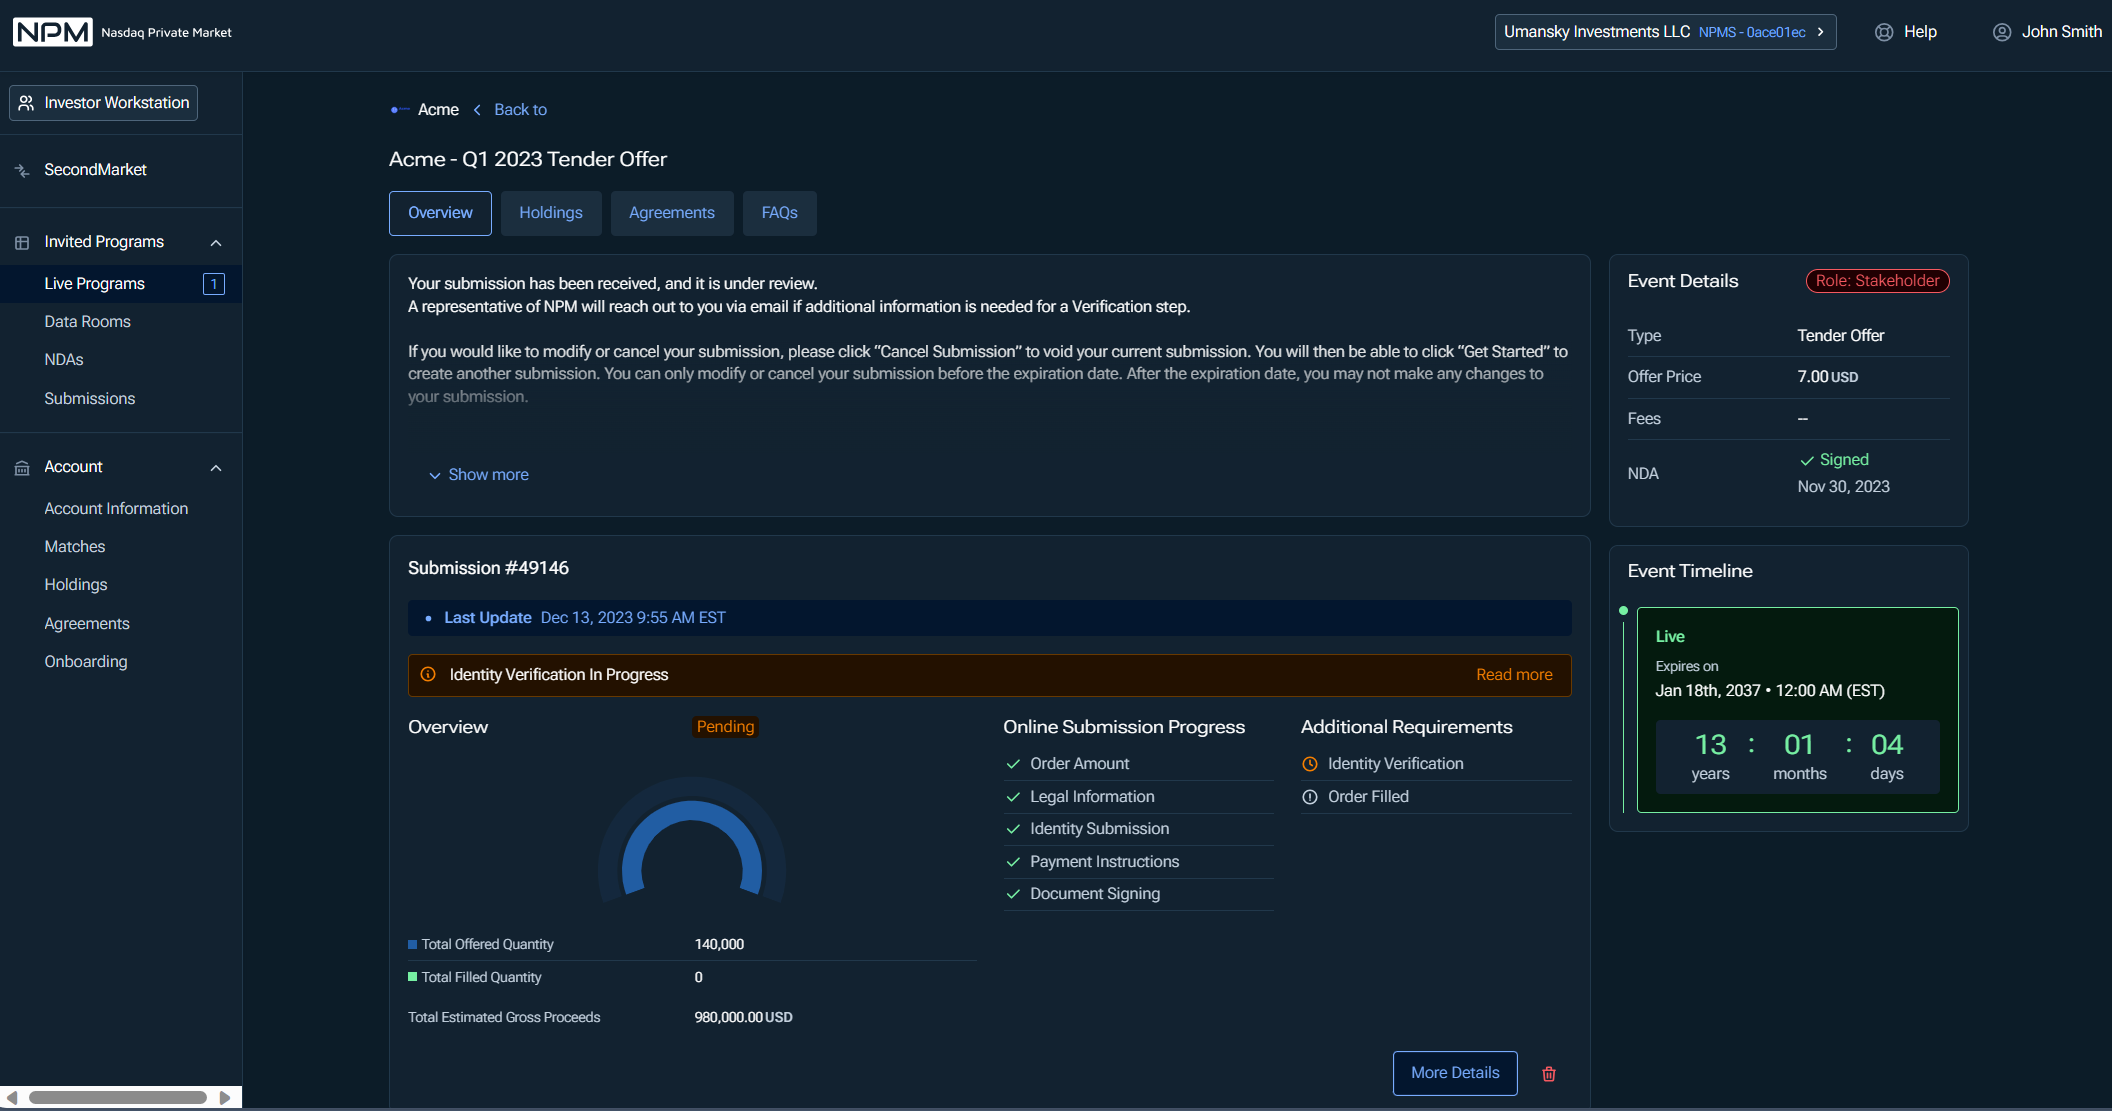The height and width of the screenshot is (1111, 2112).
Task: Collapse the Invited Programs section chevron
Action: tap(216, 243)
